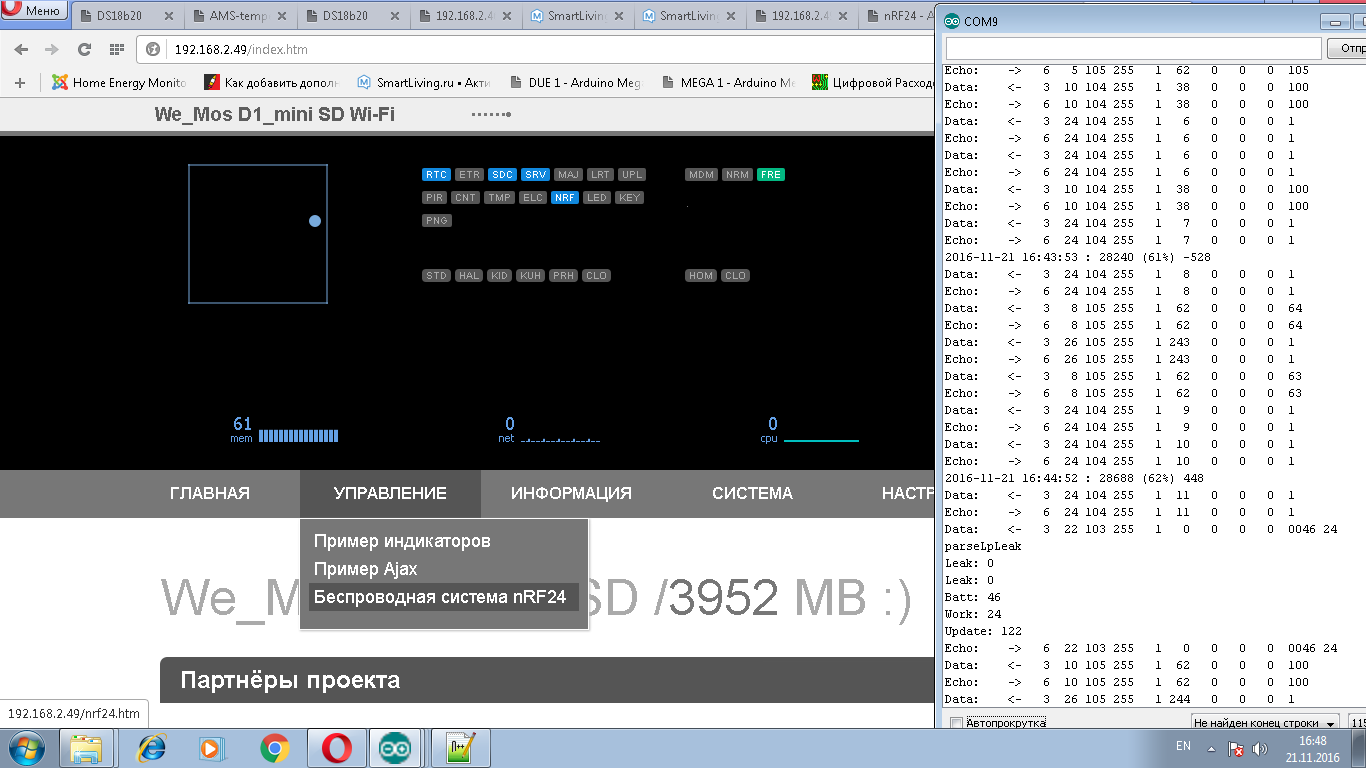This screenshot has height=768, width=1366.
Task: Click the PNG badge below PIR row
Action: coord(436,220)
